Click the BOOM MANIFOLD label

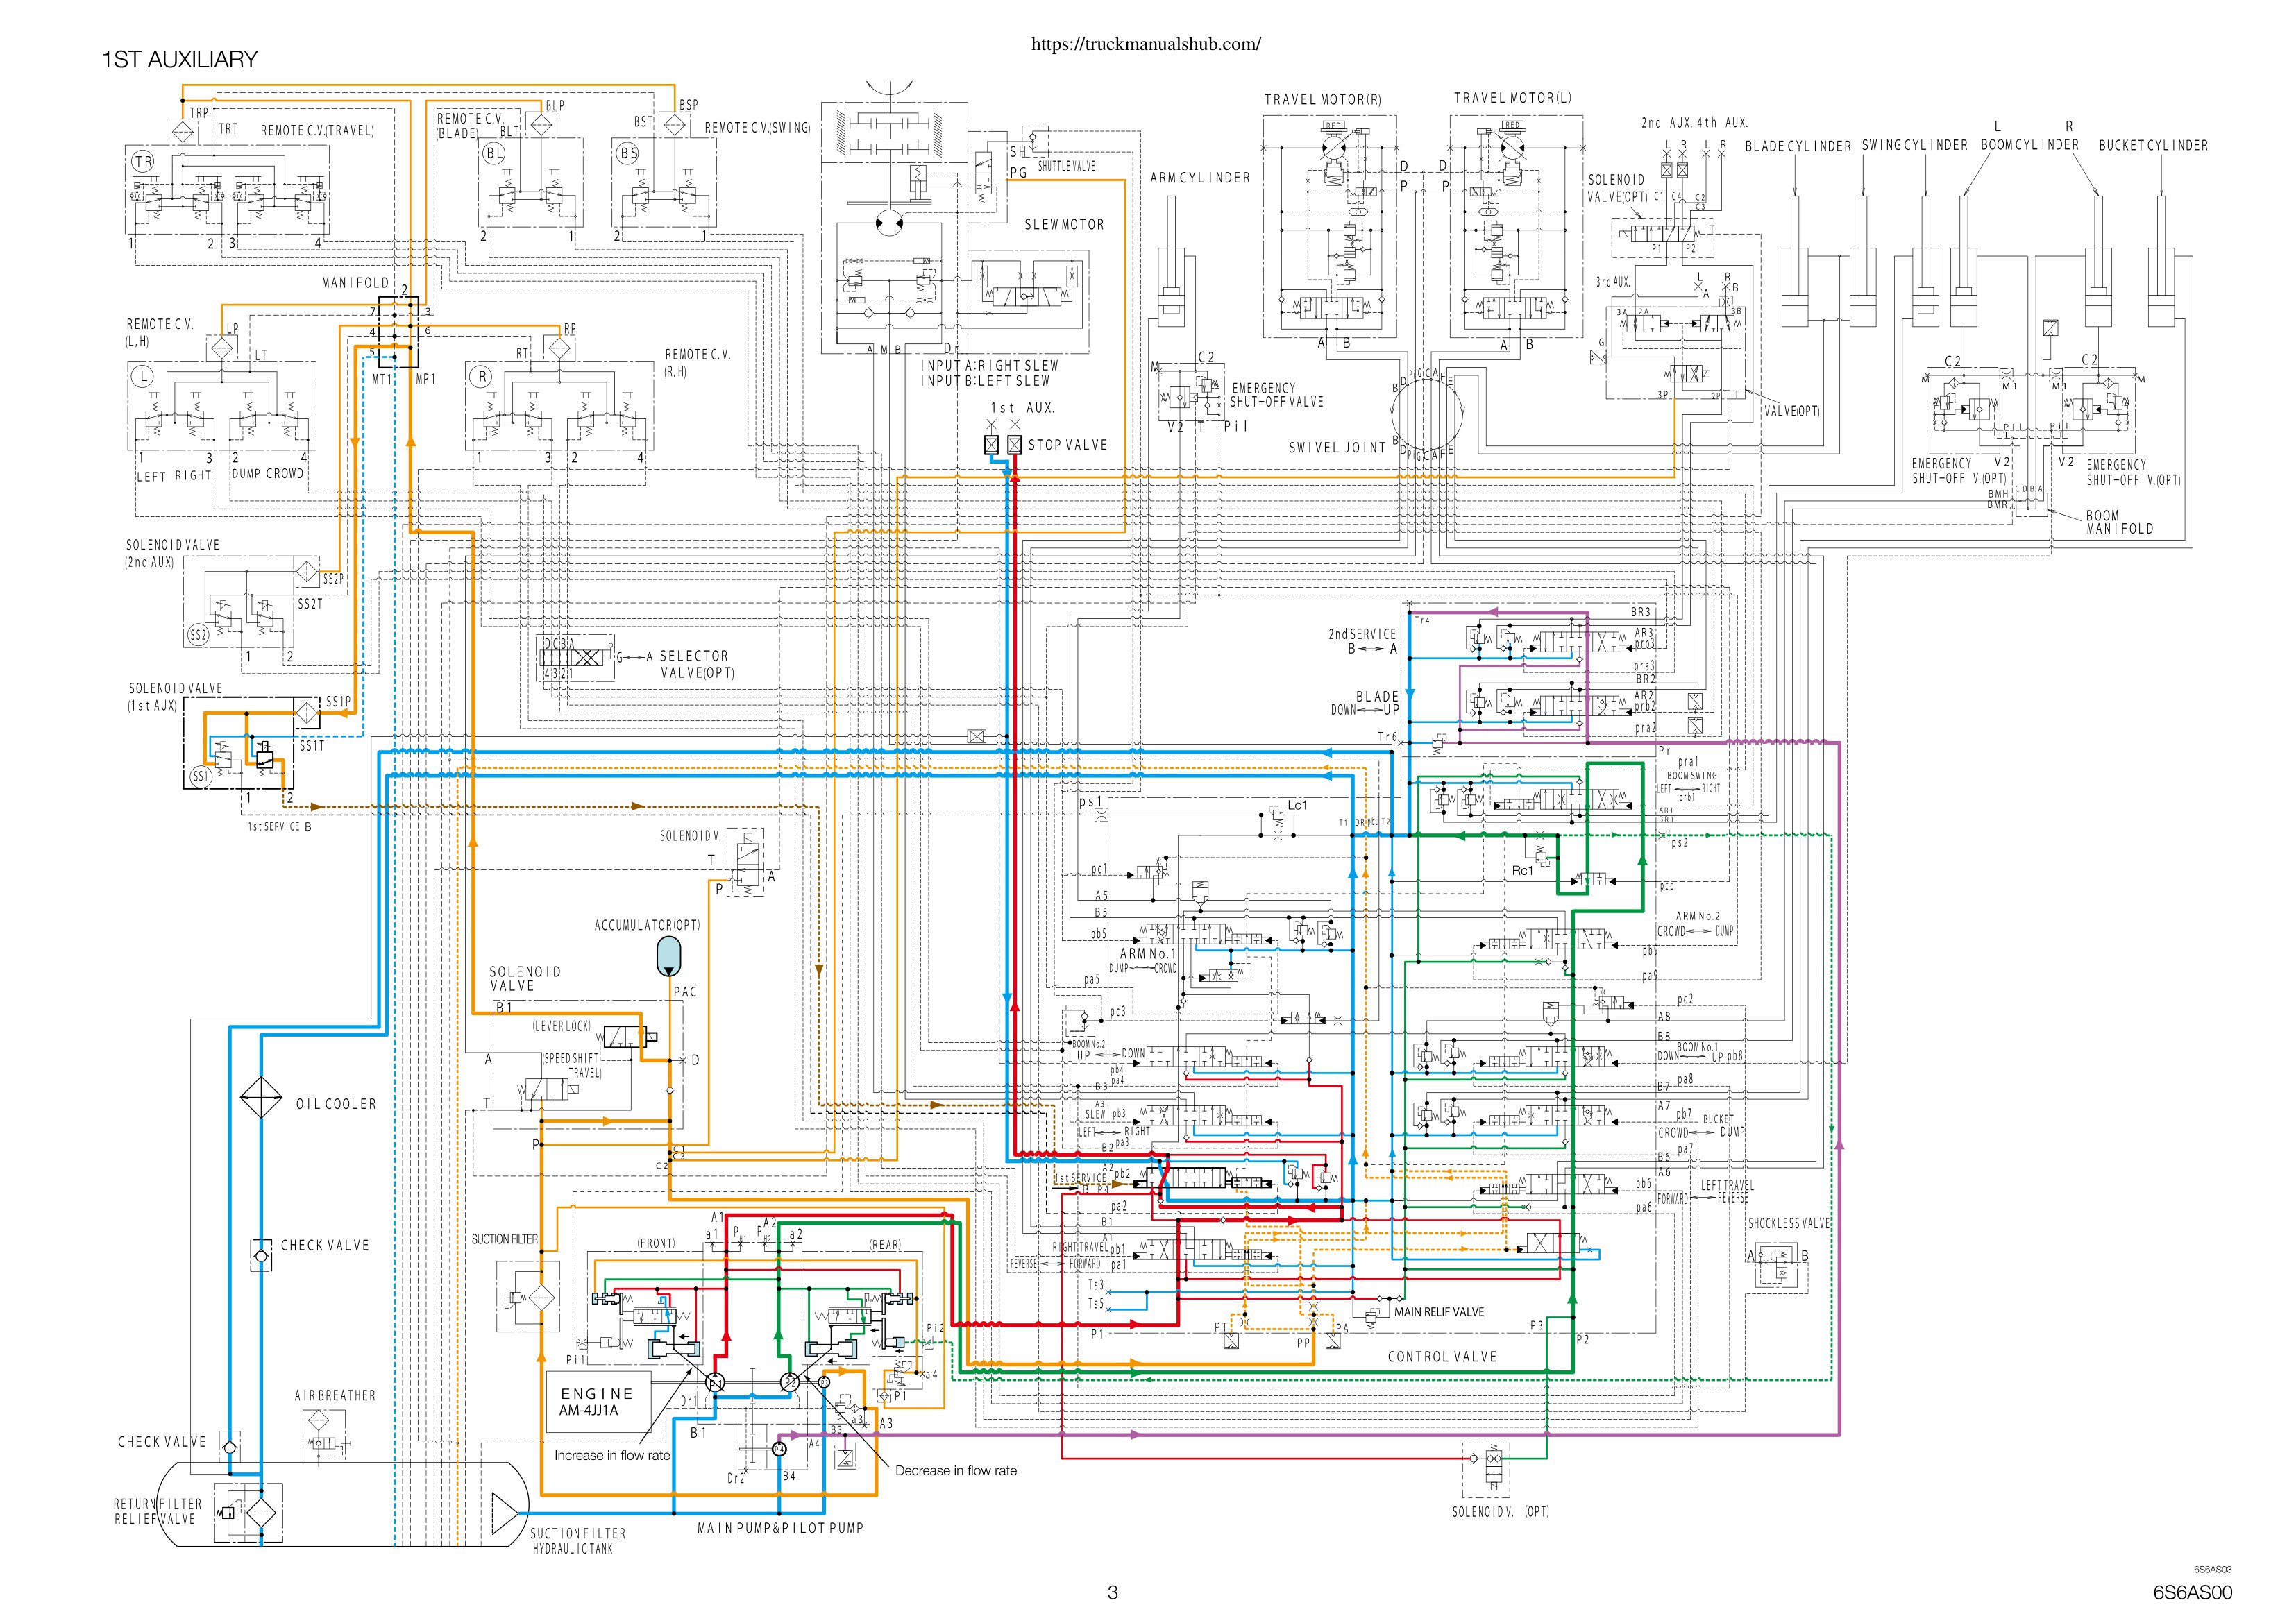[2119, 522]
